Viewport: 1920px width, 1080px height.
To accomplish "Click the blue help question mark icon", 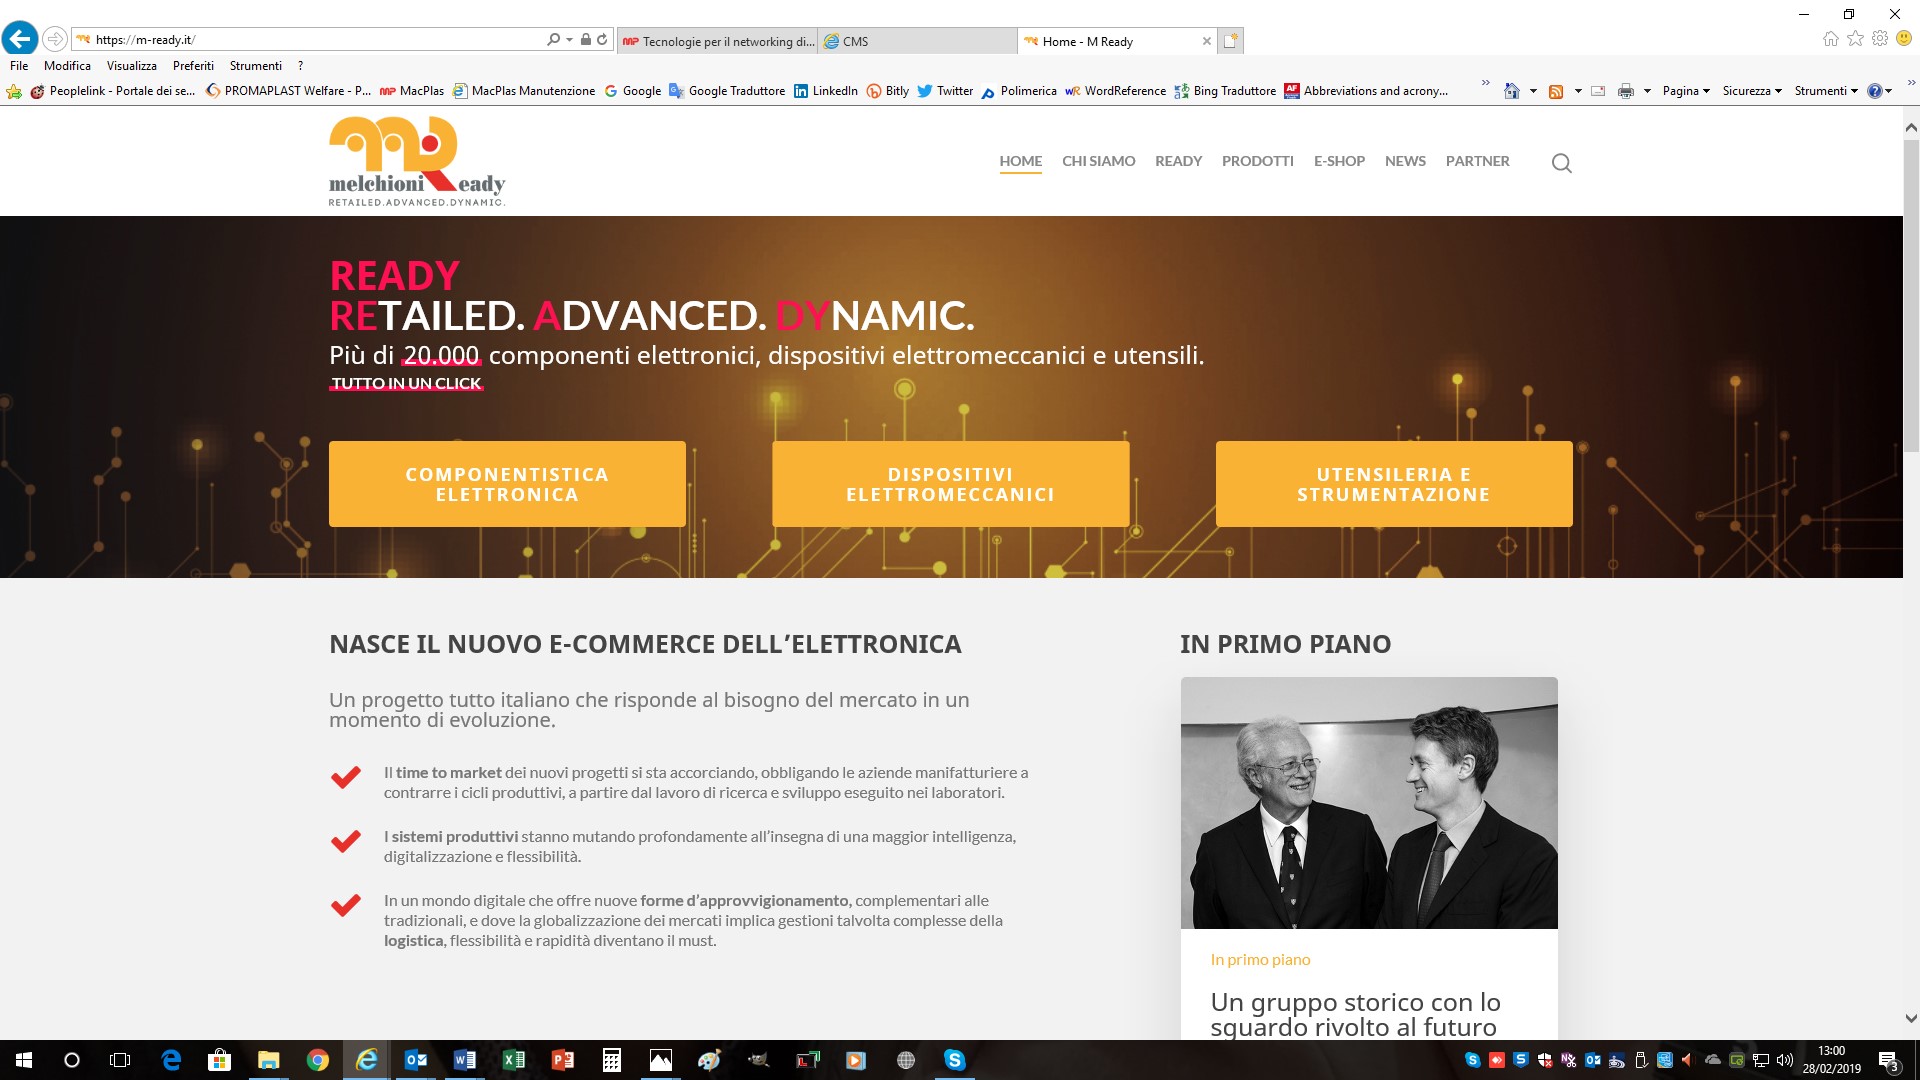I will [x=1874, y=91].
